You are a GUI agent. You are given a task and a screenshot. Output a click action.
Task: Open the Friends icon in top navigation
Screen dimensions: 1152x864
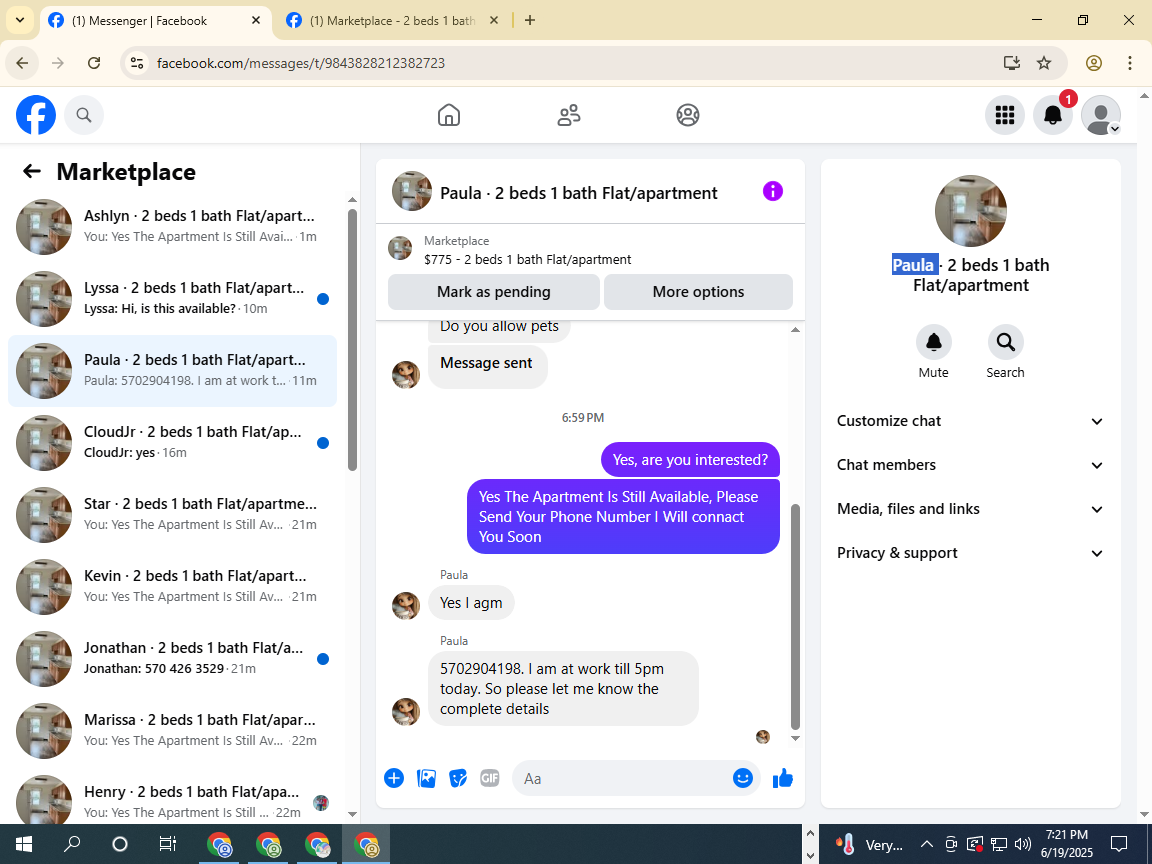tap(569, 115)
